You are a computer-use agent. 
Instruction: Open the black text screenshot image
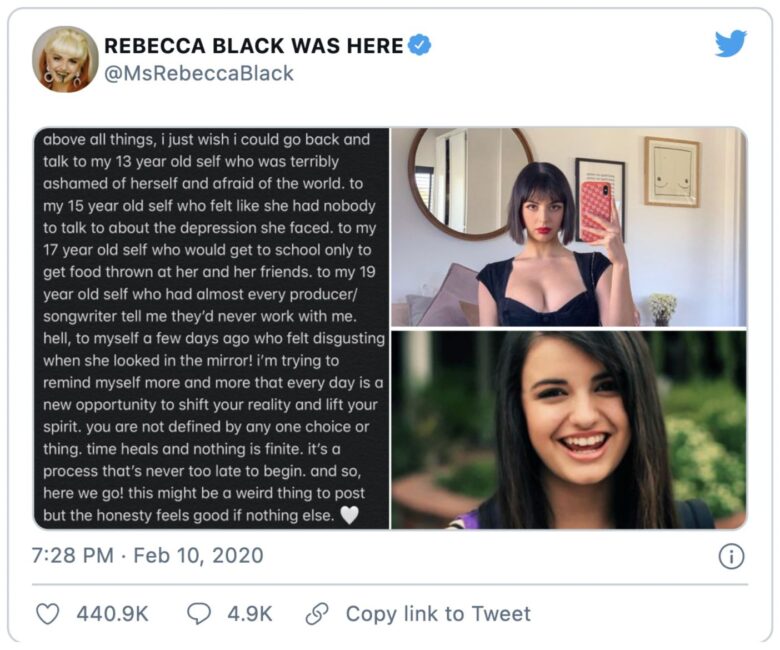(211, 328)
